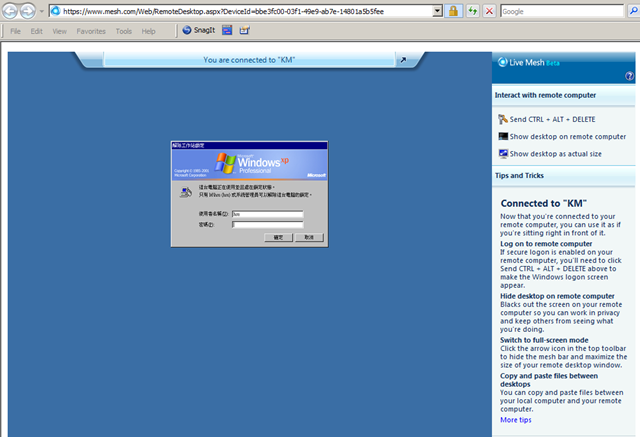Click the password field in unlock dialog

tap(268, 224)
